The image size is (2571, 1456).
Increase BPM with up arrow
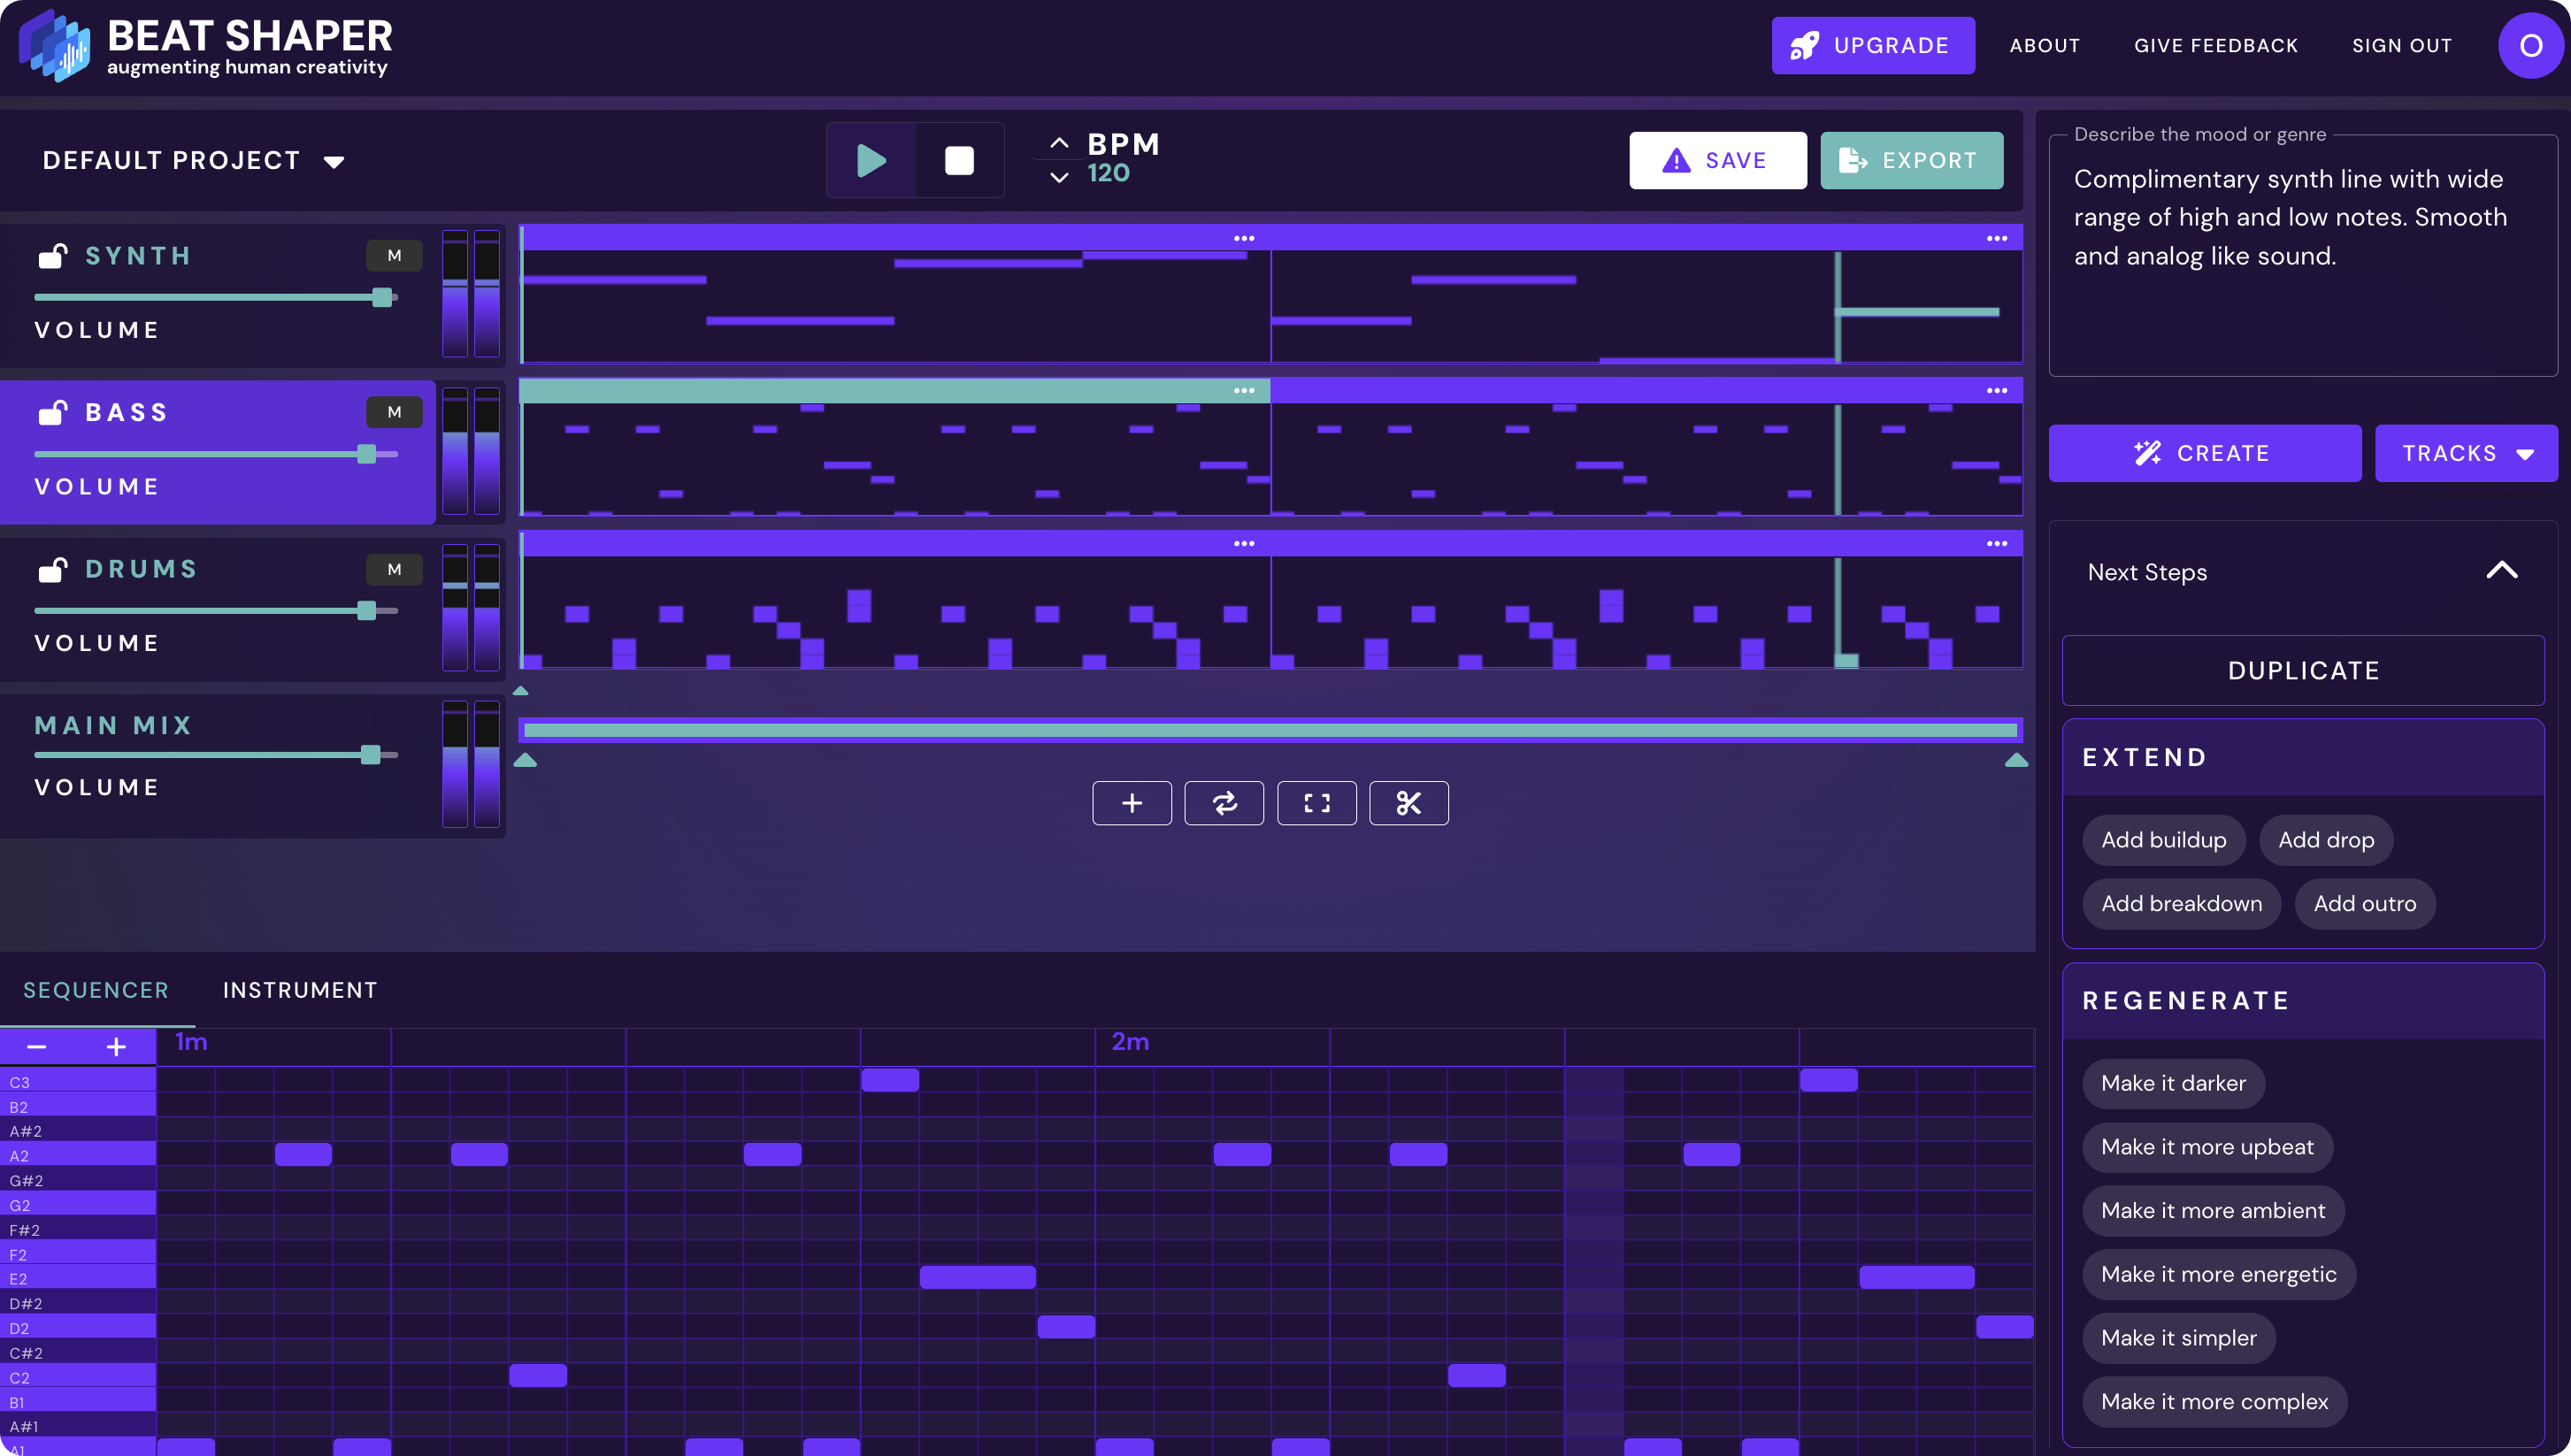point(1059,143)
